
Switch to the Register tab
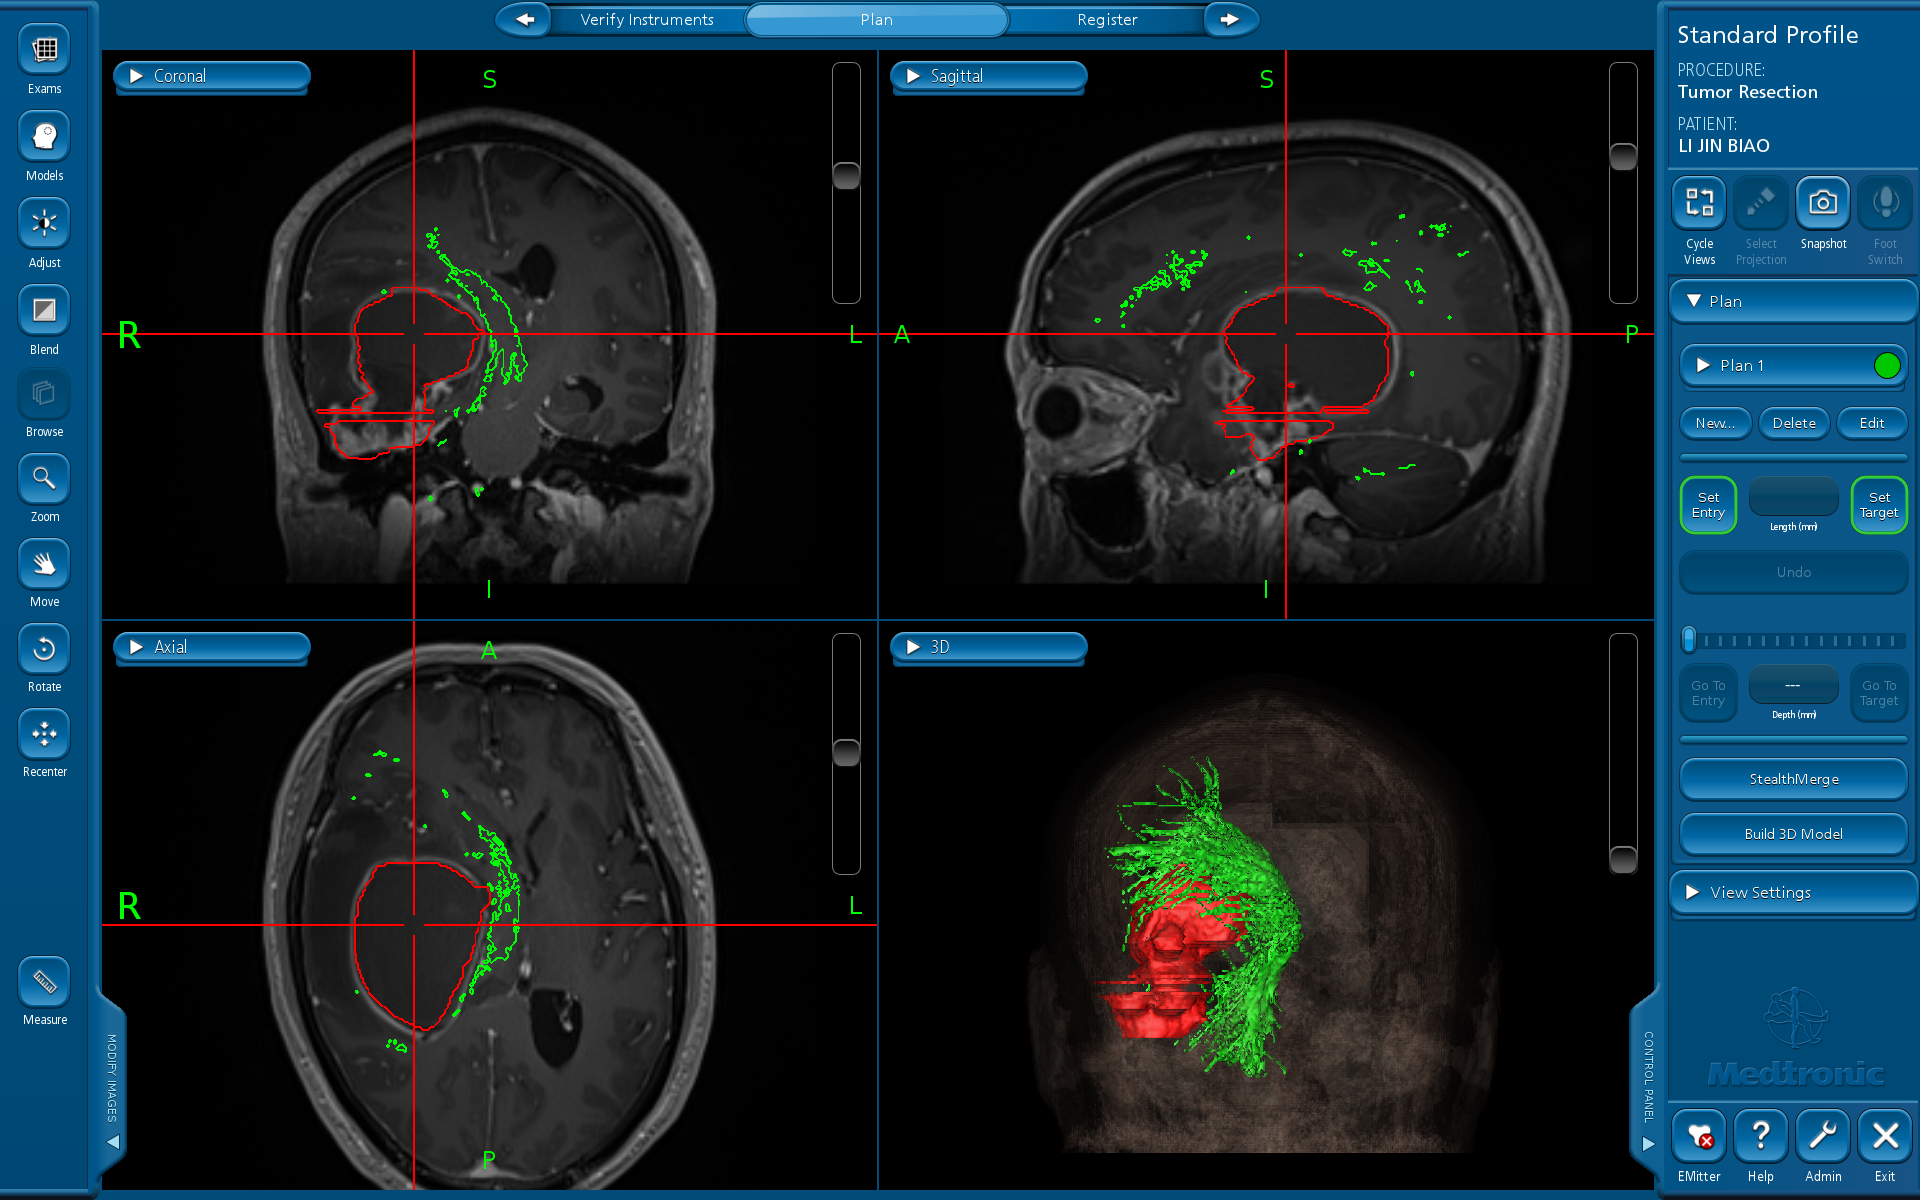coord(1106,20)
